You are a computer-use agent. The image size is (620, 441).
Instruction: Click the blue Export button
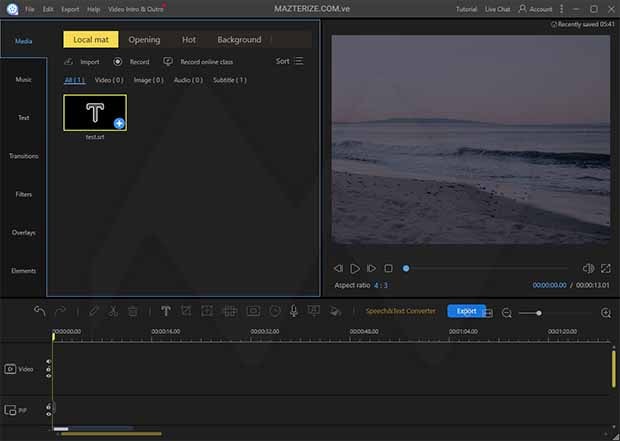pyautogui.click(x=466, y=311)
